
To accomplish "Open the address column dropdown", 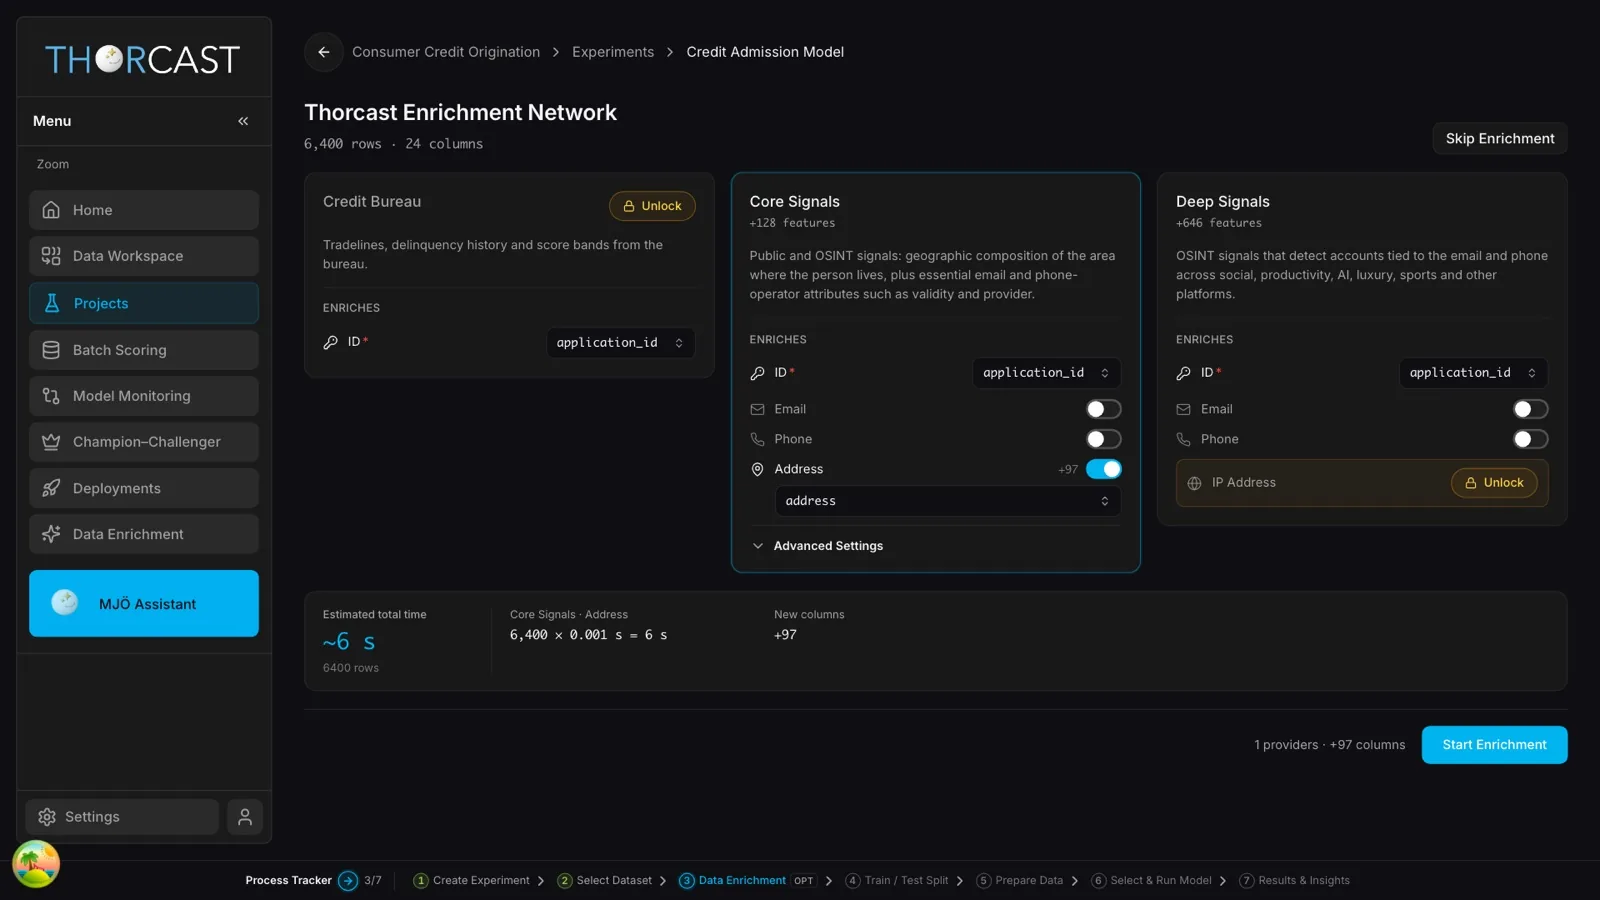I will (948, 501).
